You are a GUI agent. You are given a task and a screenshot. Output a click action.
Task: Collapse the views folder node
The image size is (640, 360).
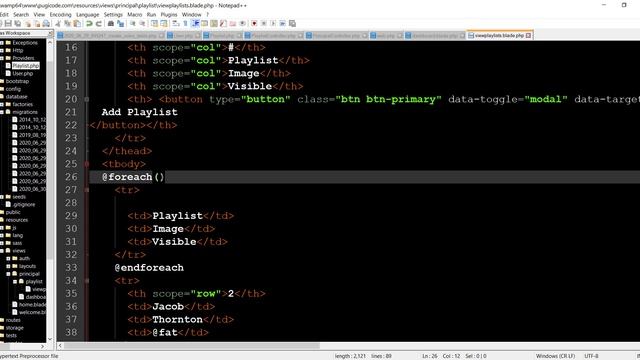click(x=2, y=251)
